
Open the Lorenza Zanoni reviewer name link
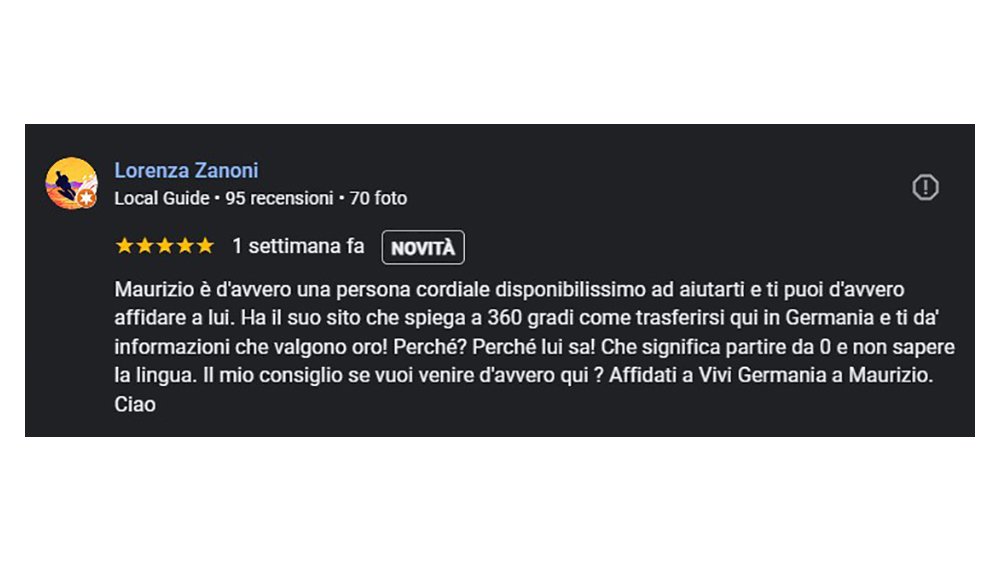(x=186, y=171)
